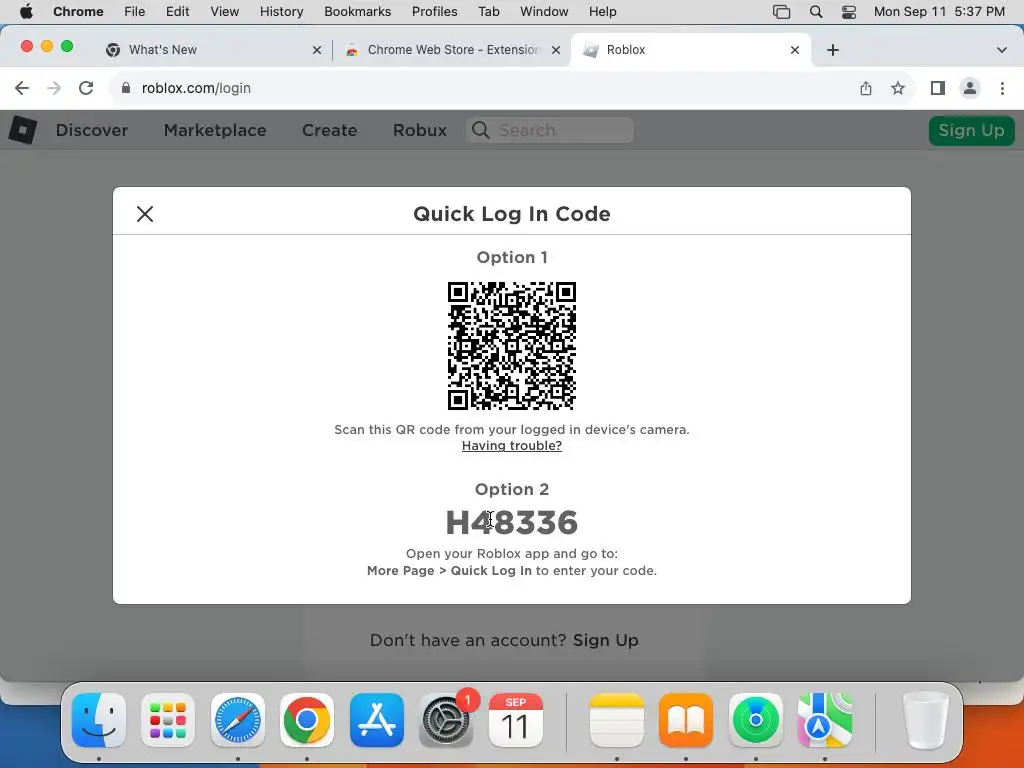Toggle the Chrome side panel

coord(938,88)
